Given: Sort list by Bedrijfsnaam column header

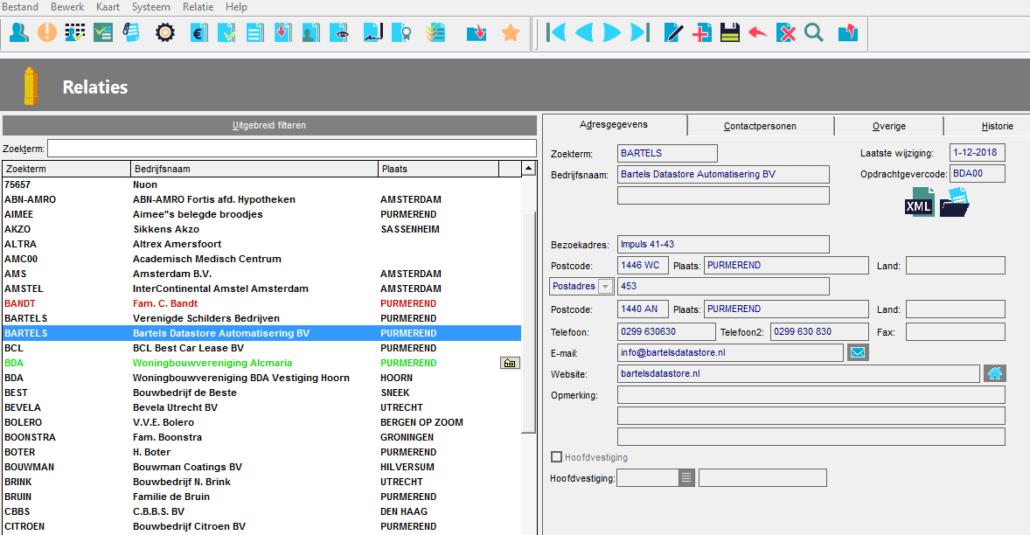Looking at the screenshot, I should tap(254, 169).
